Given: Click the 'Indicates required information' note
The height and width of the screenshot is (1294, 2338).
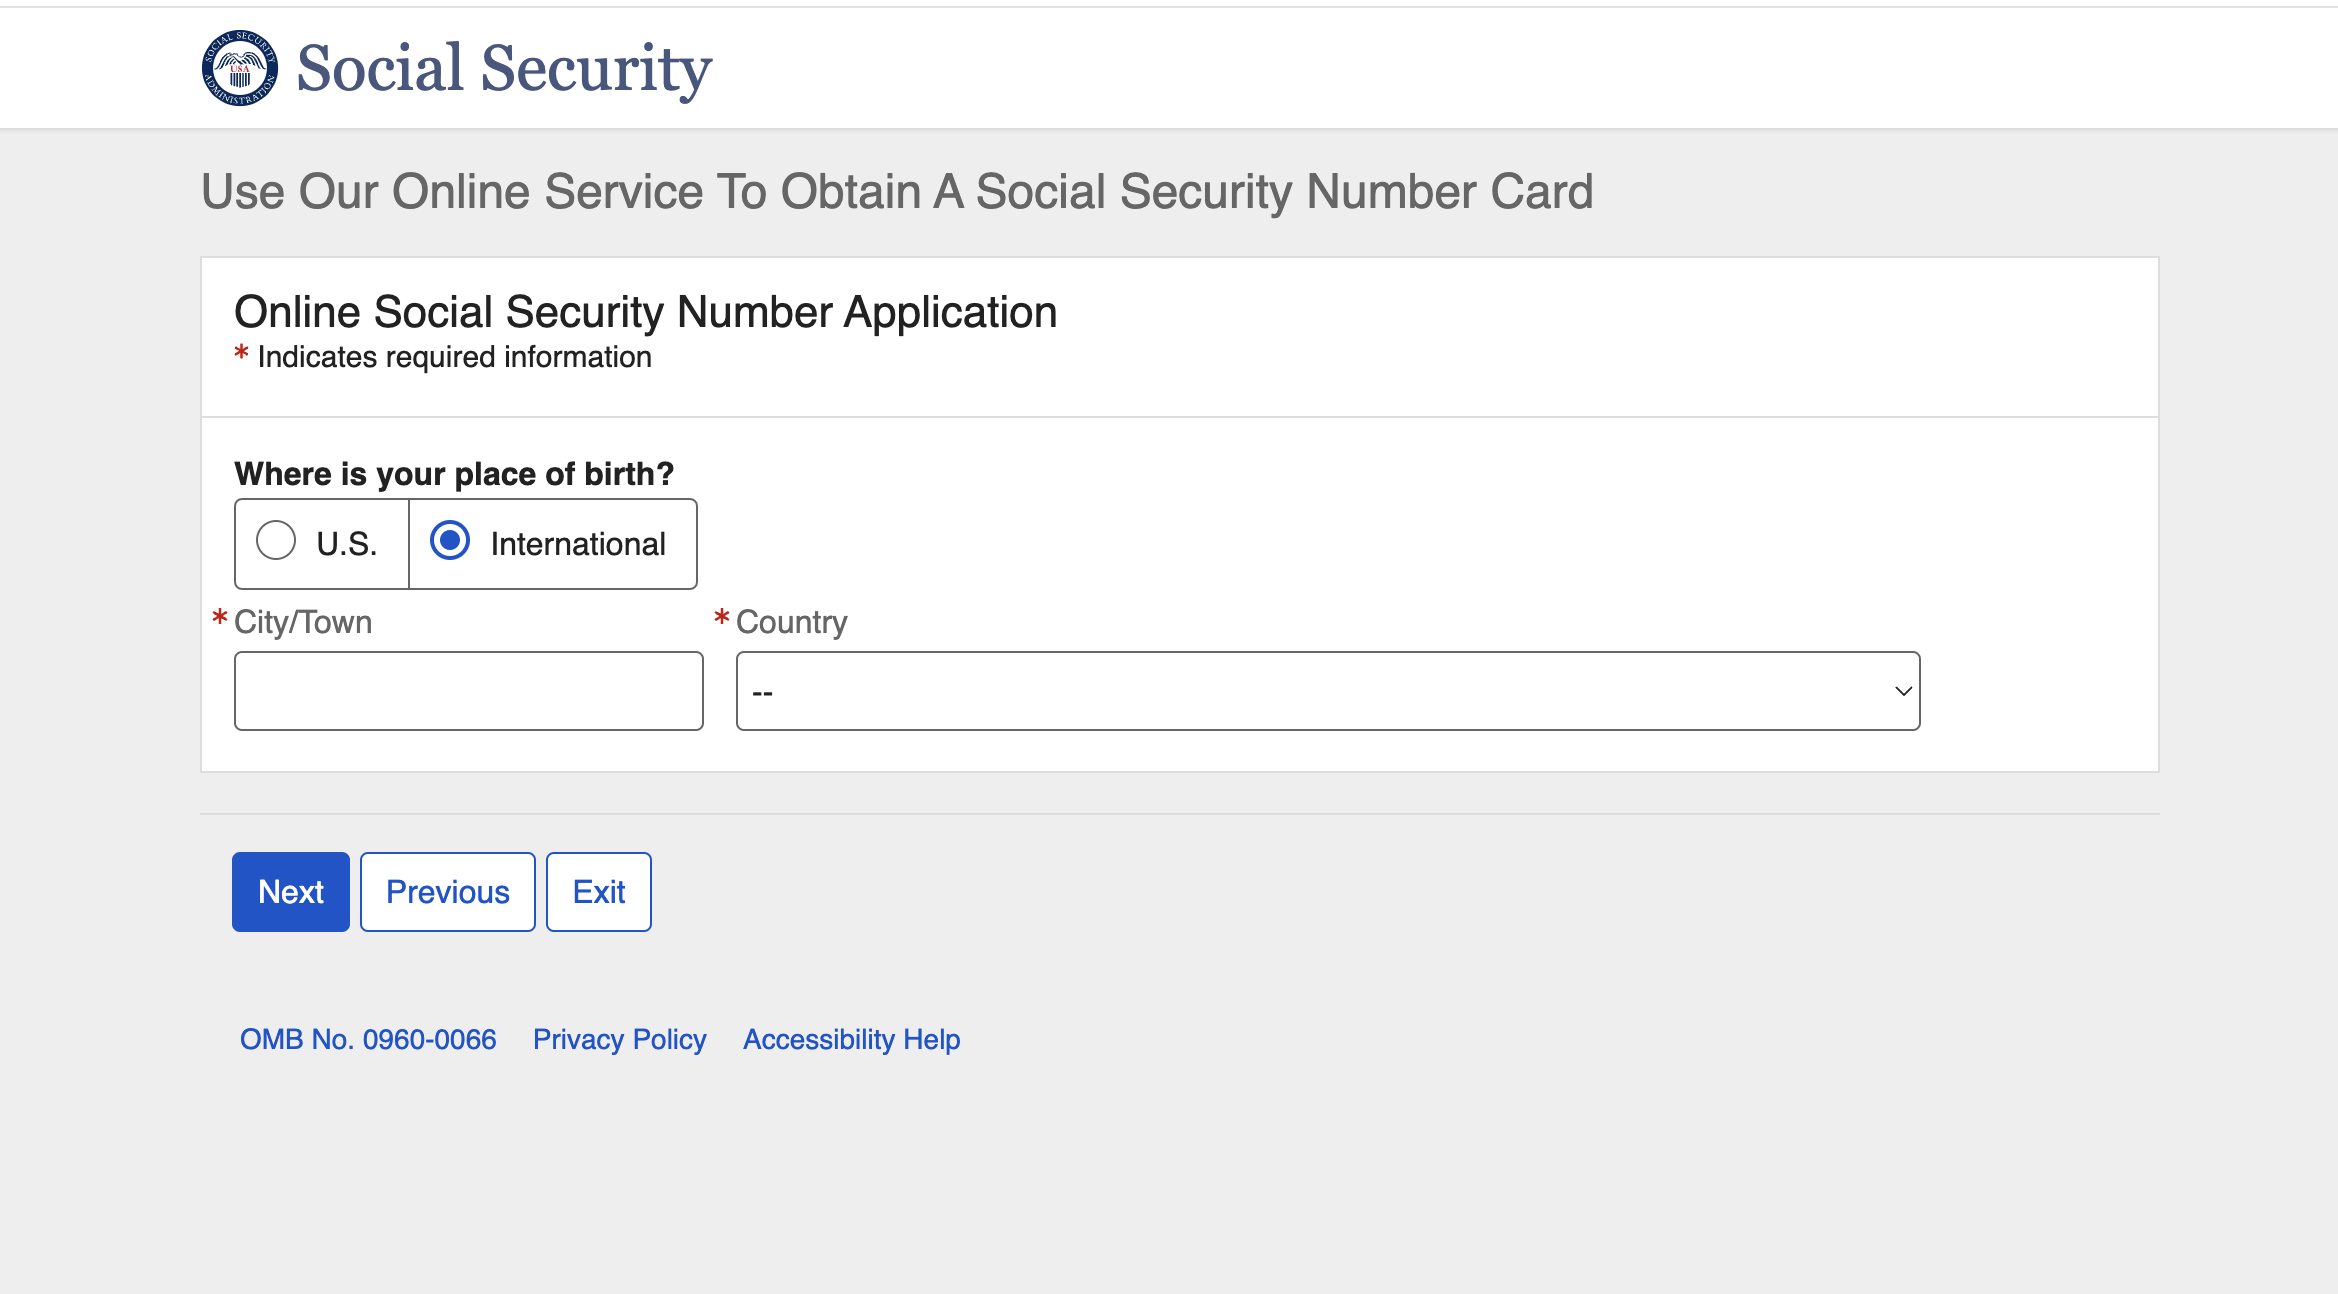Looking at the screenshot, I should (x=454, y=357).
